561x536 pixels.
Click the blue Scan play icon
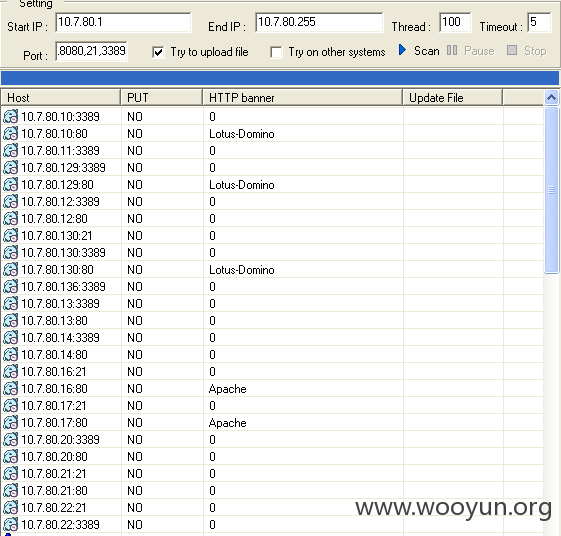click(x=402, y=50)
